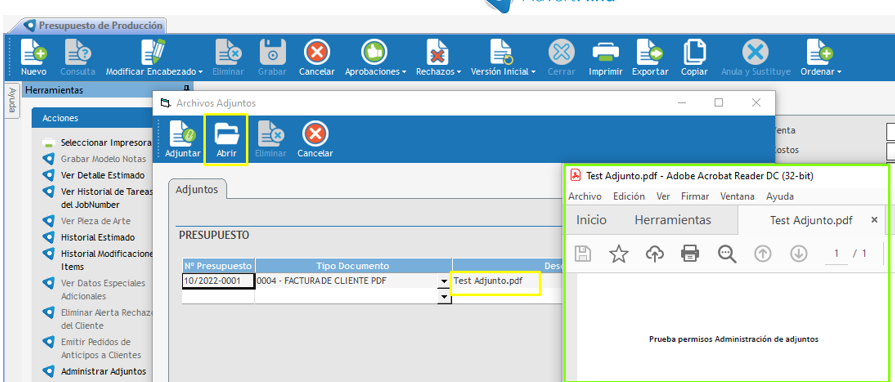This screenshot has width=895, height=382.
Task: Open the Ver menu in Acrobat
Action: 663,196
